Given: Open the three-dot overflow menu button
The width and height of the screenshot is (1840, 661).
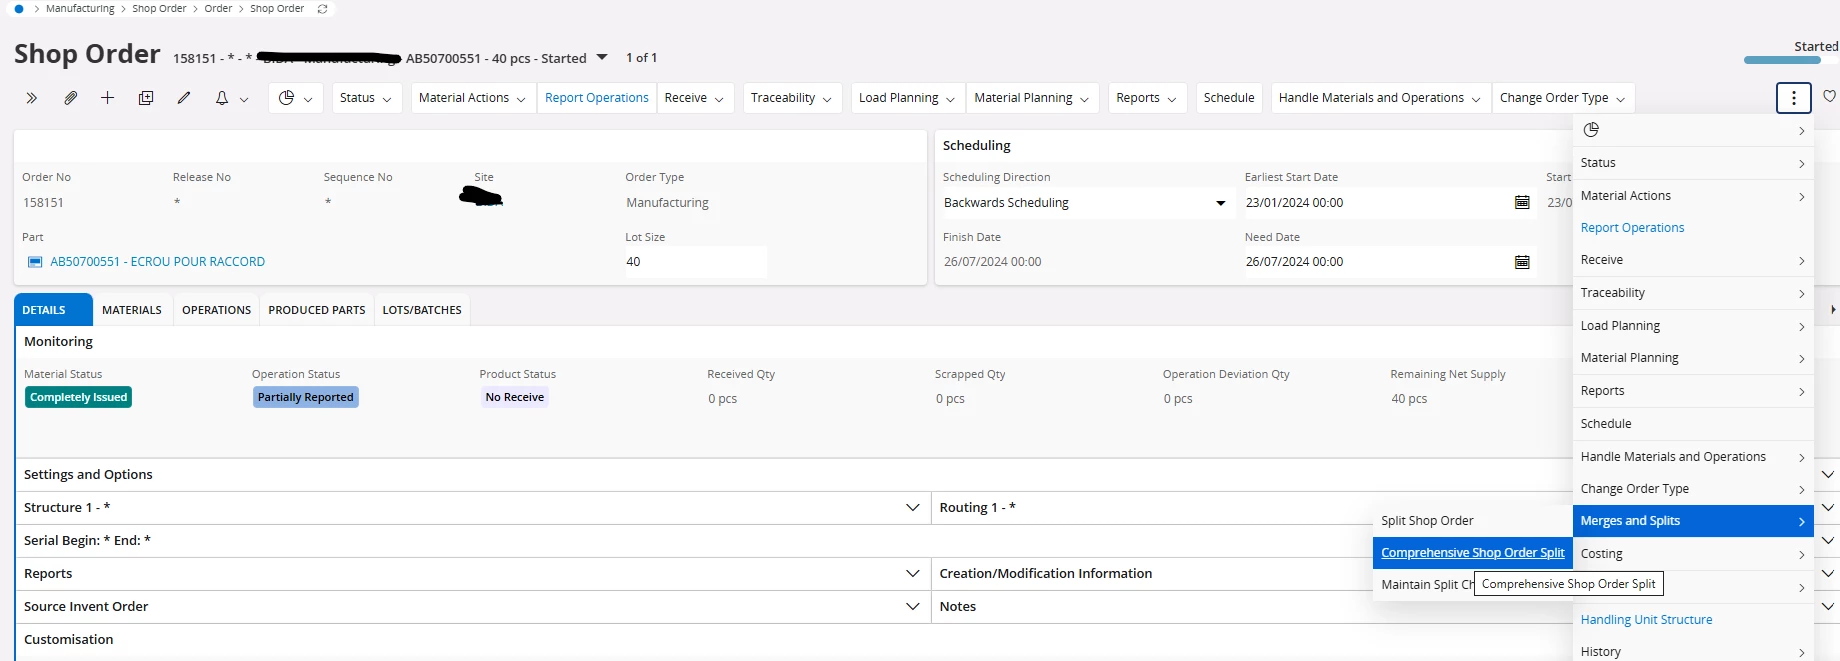Looking at the screenshot, I should [x=1793, y=98].
